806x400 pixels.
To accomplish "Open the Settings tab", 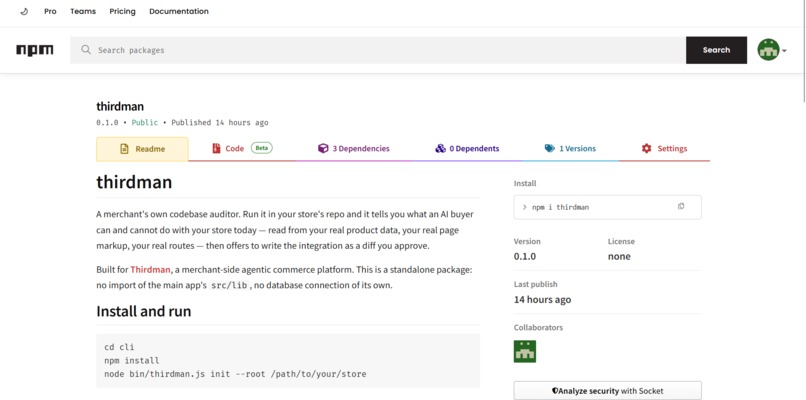I will click(x=664, y=149).
